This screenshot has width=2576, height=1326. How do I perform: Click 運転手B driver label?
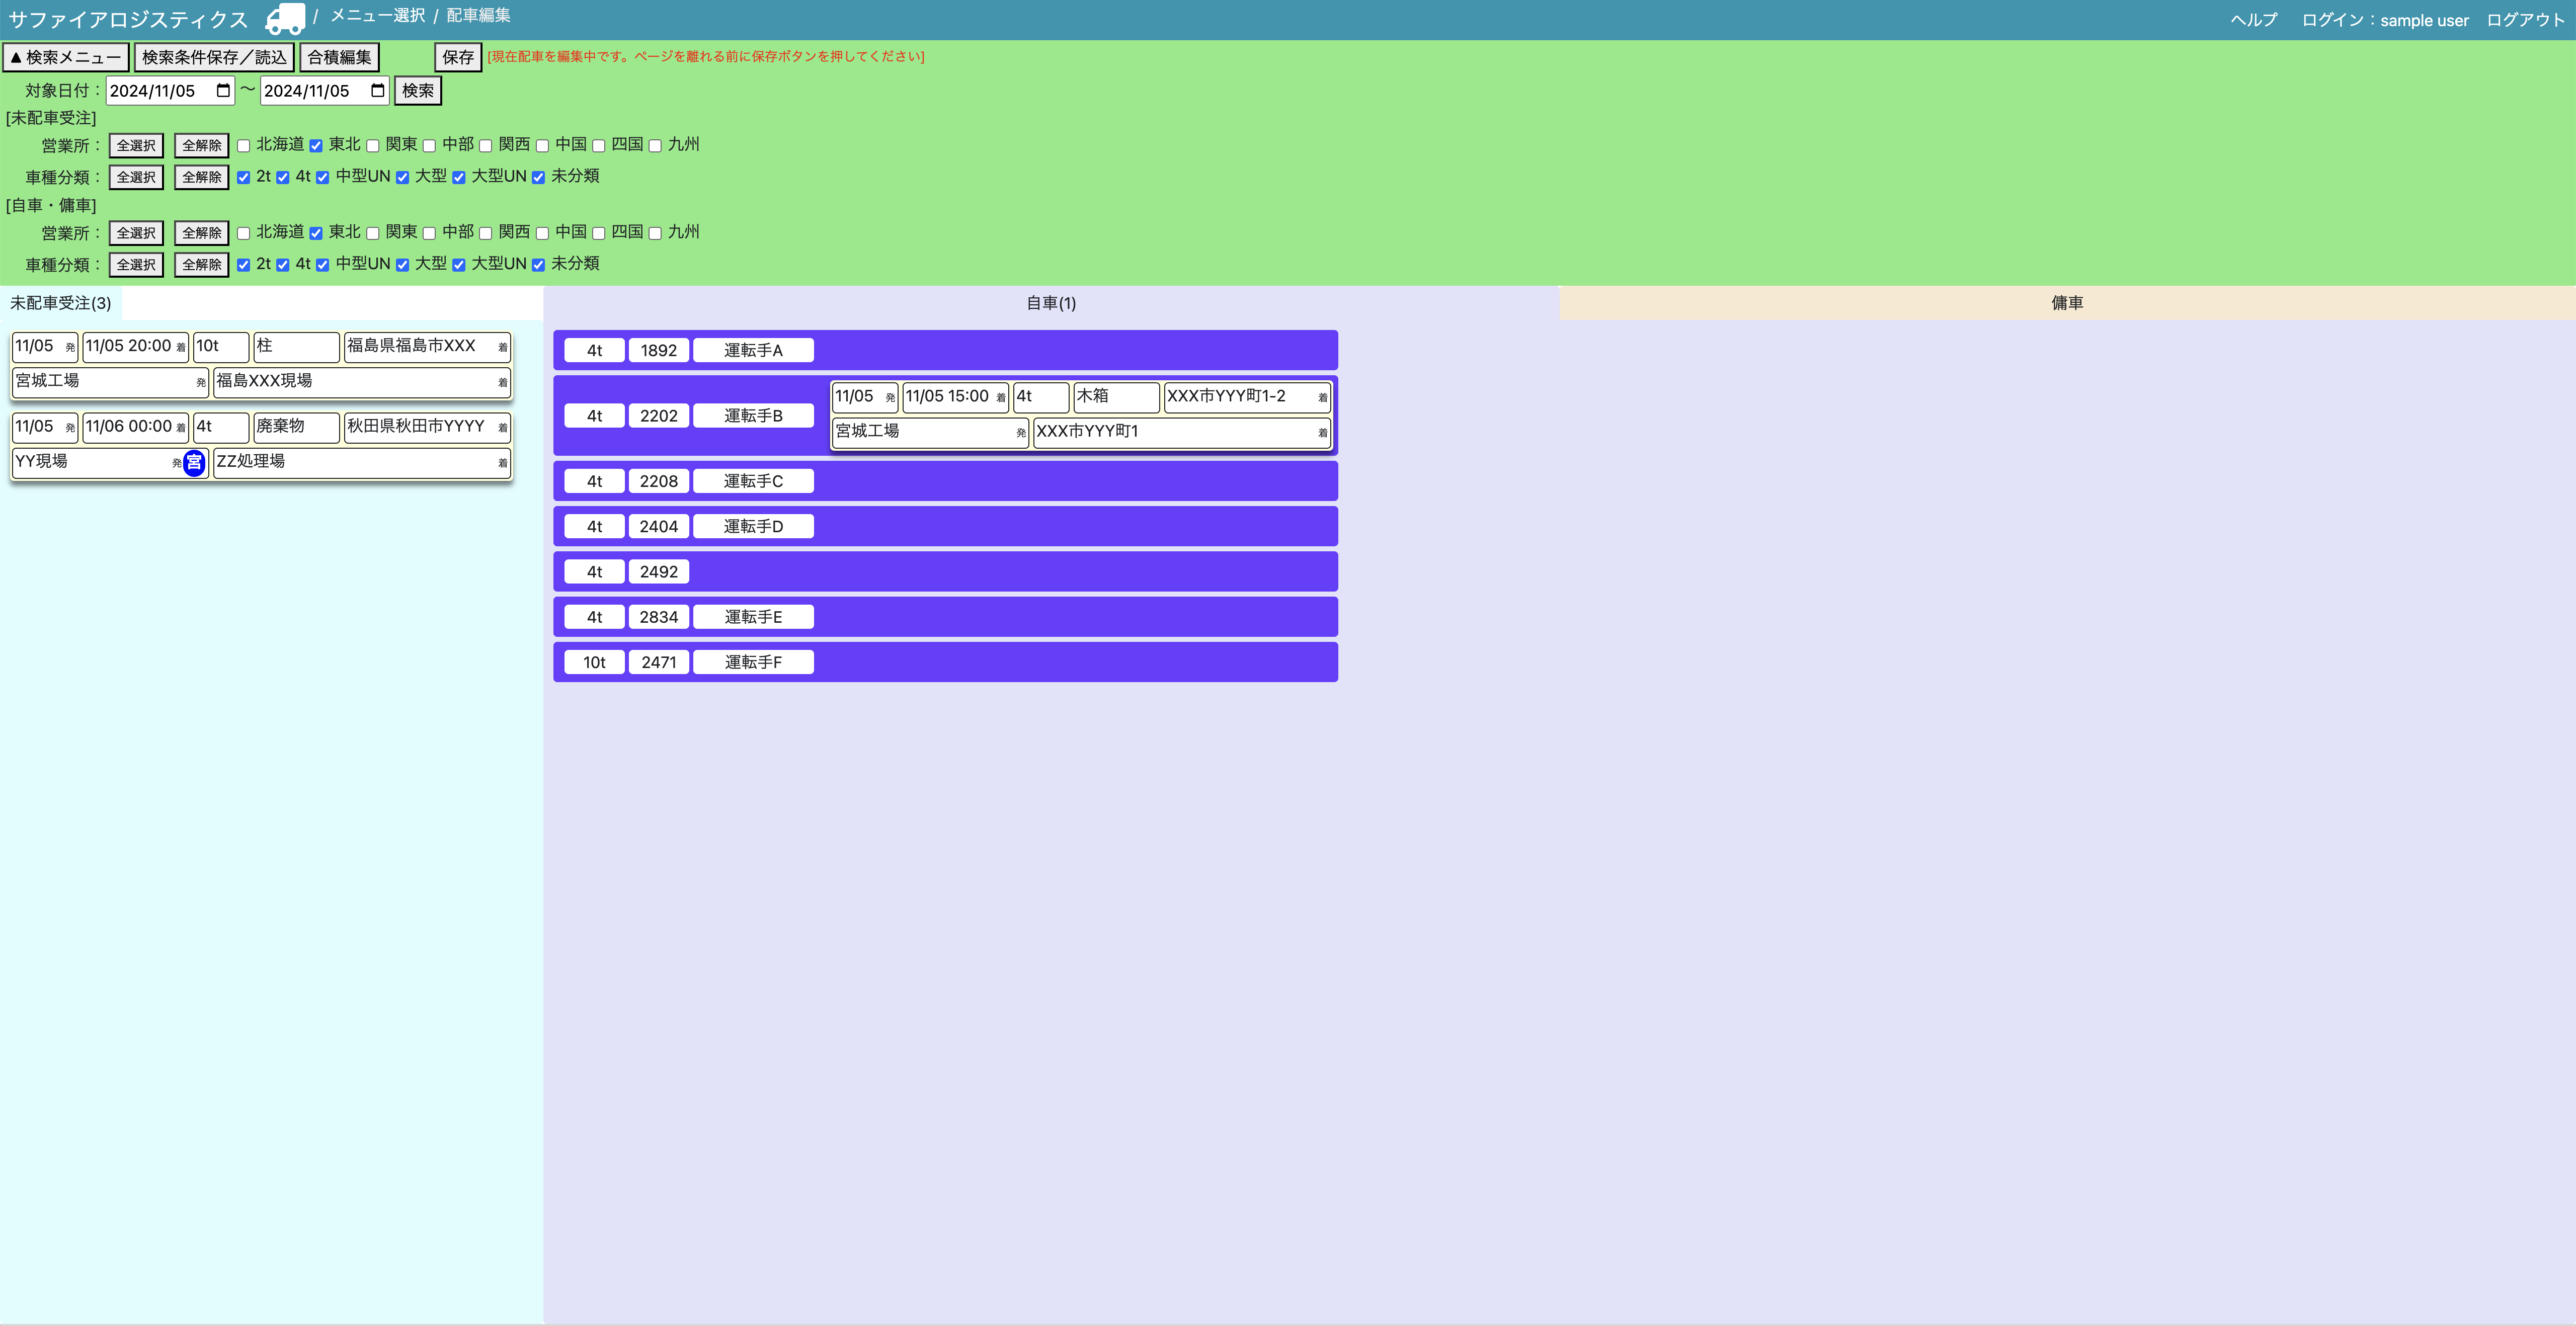[x=753, y=416]
